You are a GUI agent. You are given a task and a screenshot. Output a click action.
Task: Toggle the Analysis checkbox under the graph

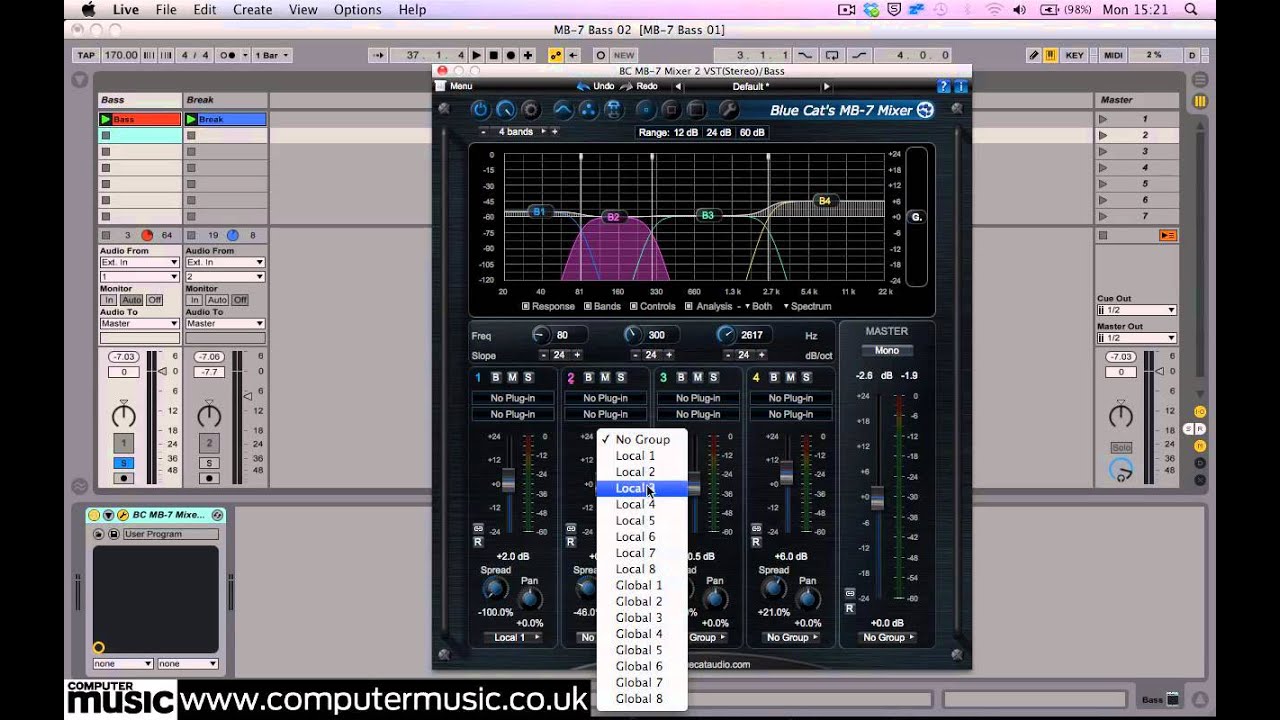pos(687,306)
